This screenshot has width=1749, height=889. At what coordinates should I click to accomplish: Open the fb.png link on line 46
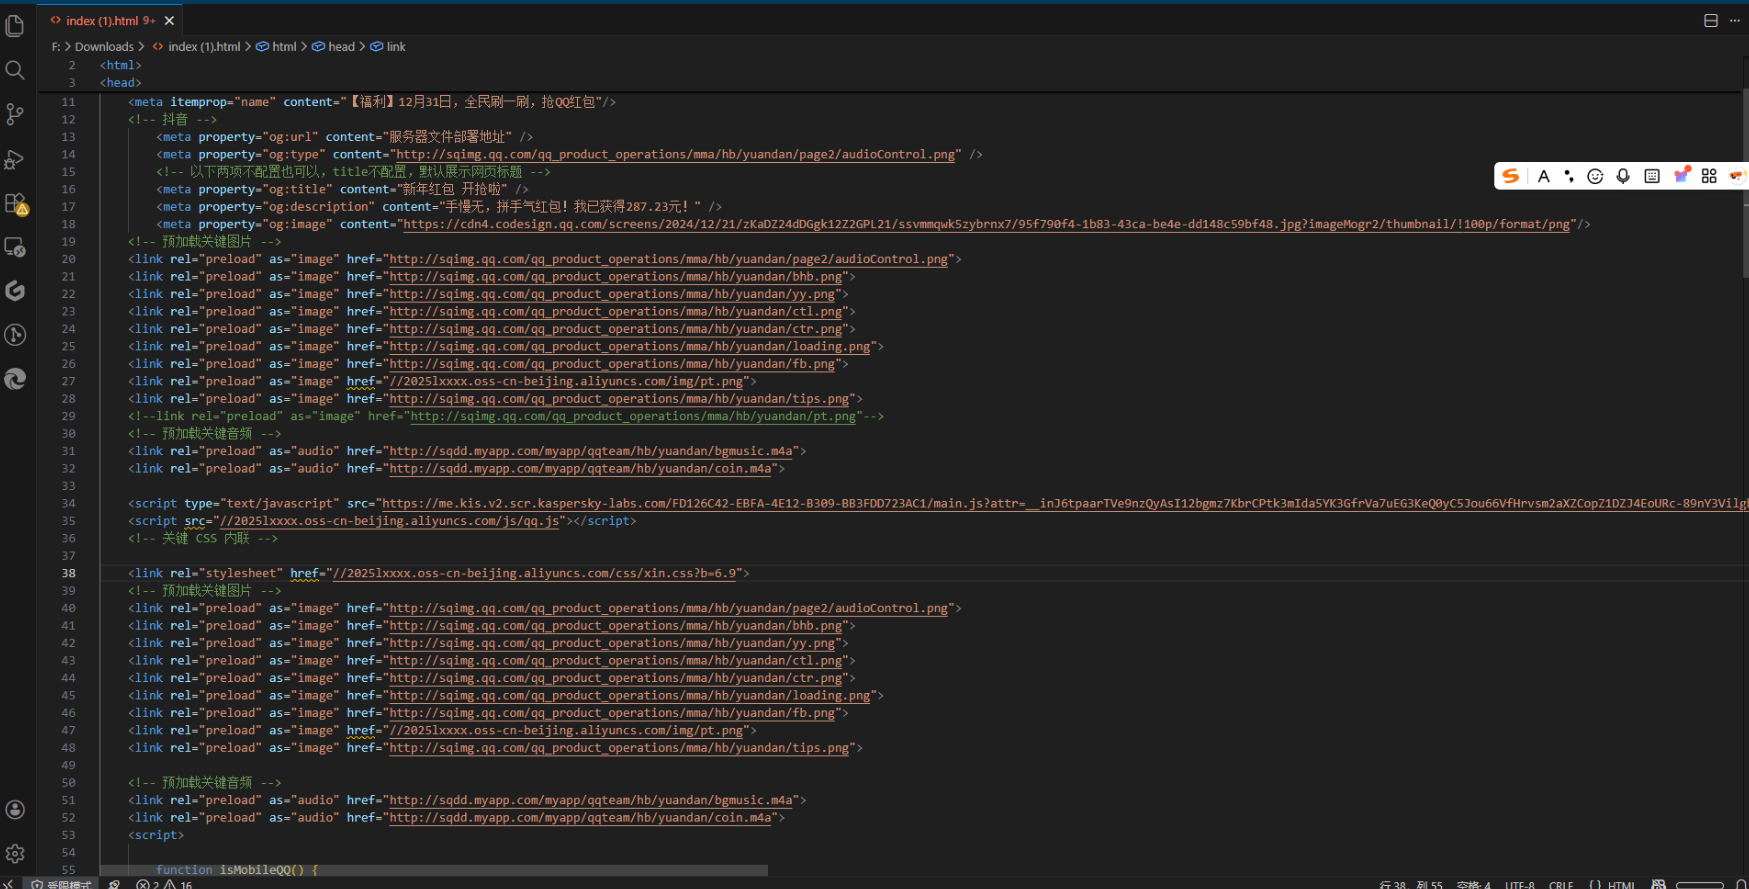coord(612,713)
